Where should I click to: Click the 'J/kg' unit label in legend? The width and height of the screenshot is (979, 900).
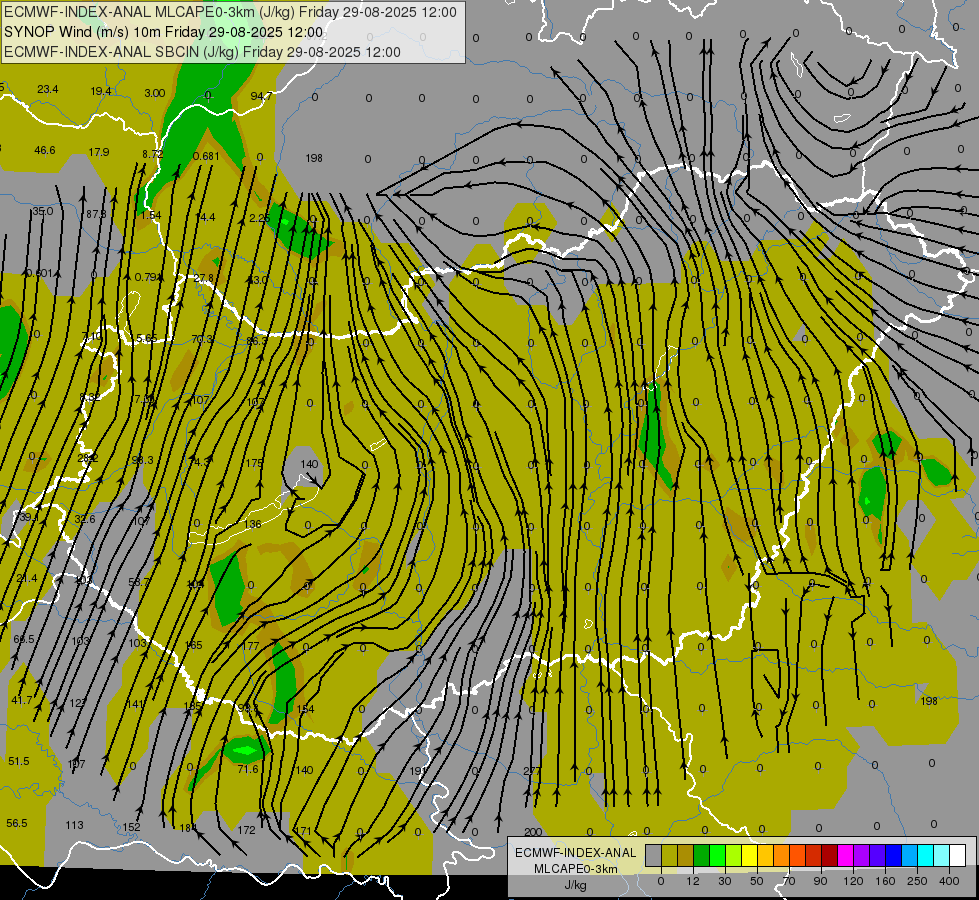[x=575, y=885]
